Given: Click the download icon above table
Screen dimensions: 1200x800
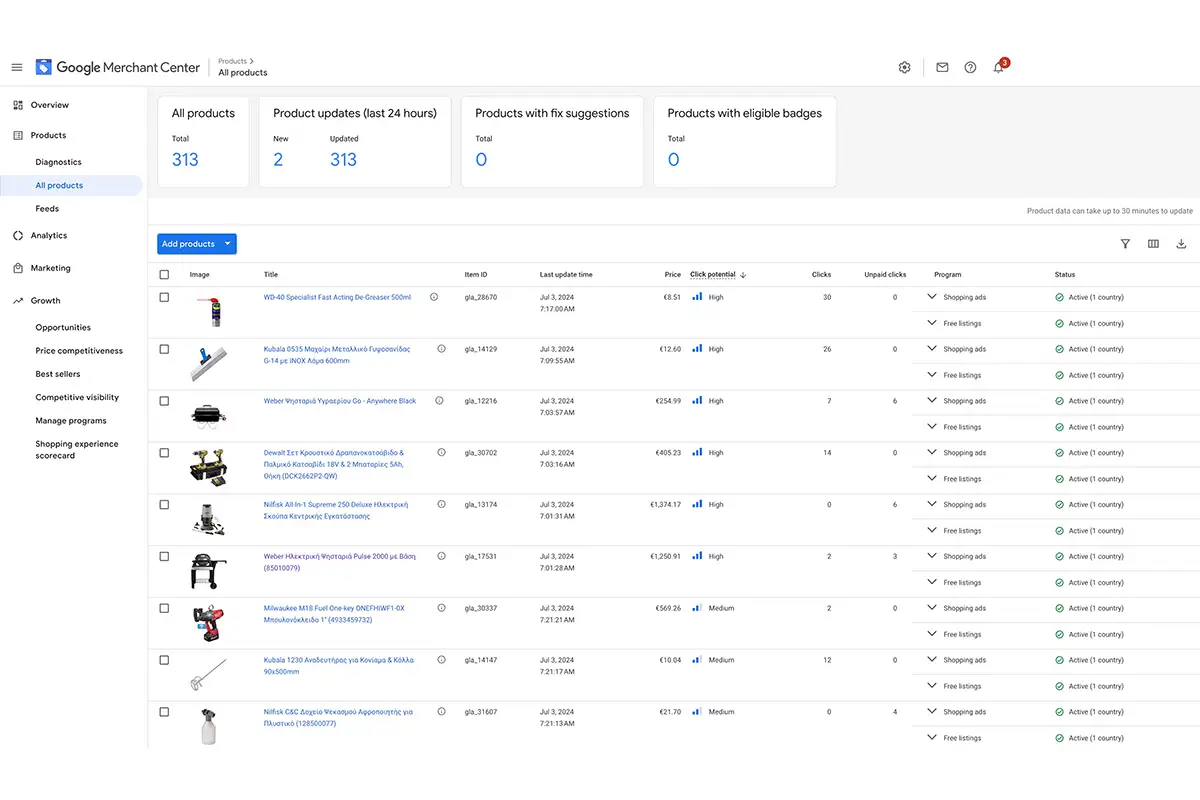Looking at the screenshot, I should tap(1181, 243).
